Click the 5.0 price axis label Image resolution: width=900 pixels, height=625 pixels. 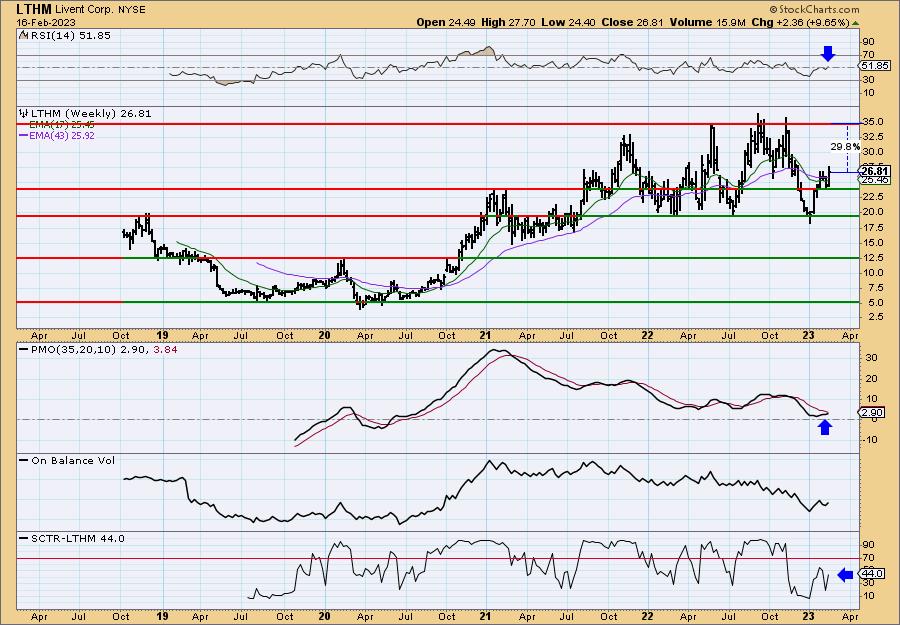tap(876, 303)
